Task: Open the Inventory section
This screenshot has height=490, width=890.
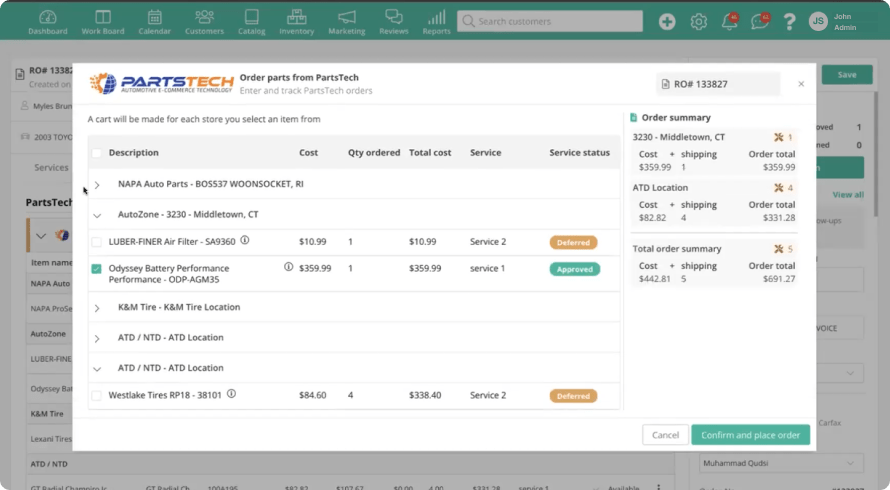Action: (x=296, y=22)
